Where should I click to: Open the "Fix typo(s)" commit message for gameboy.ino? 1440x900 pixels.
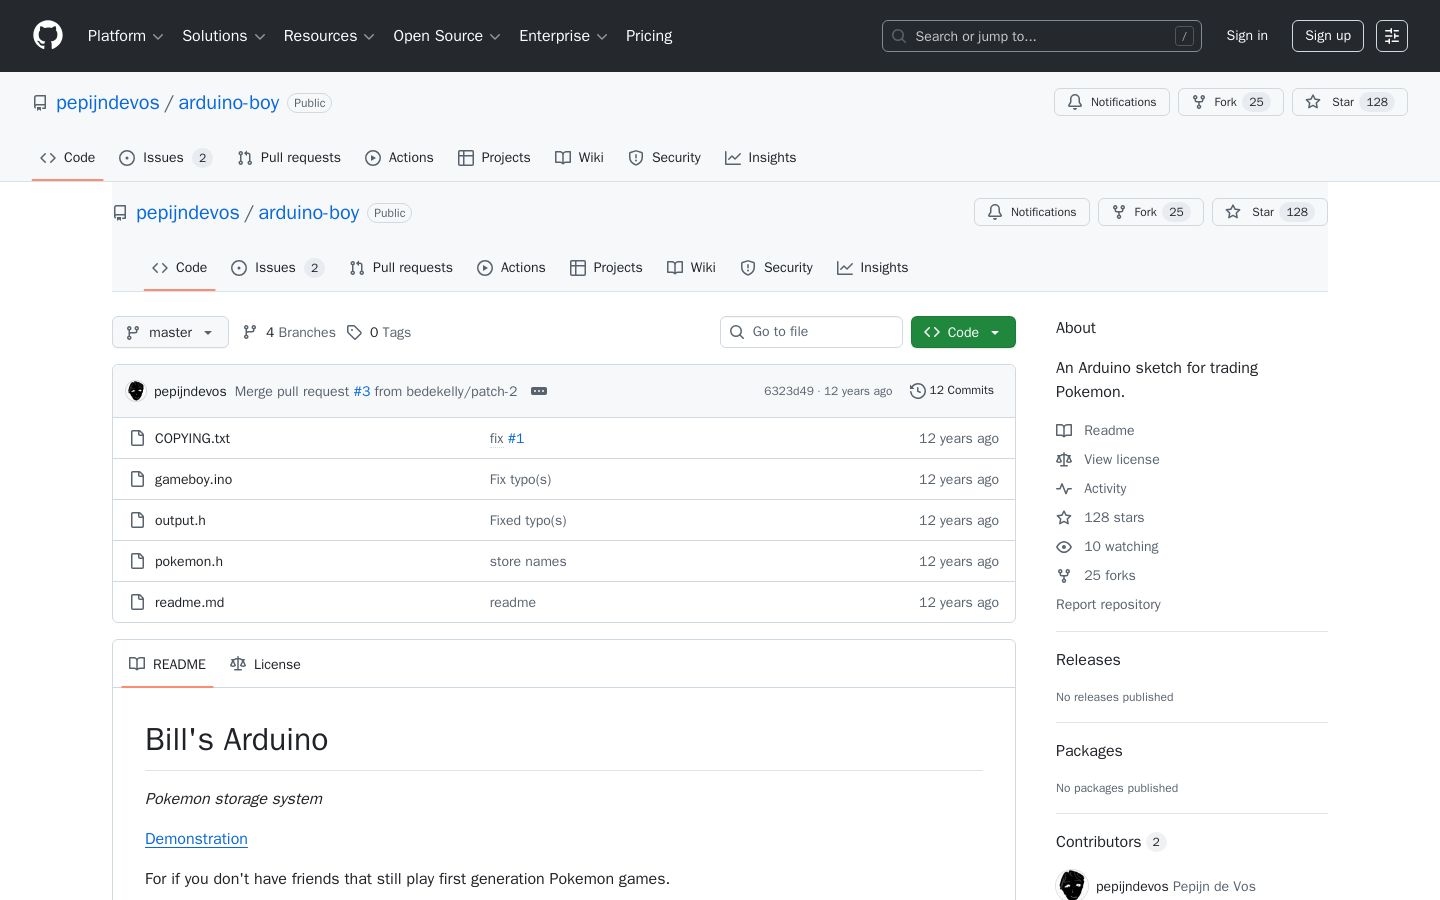520,479
